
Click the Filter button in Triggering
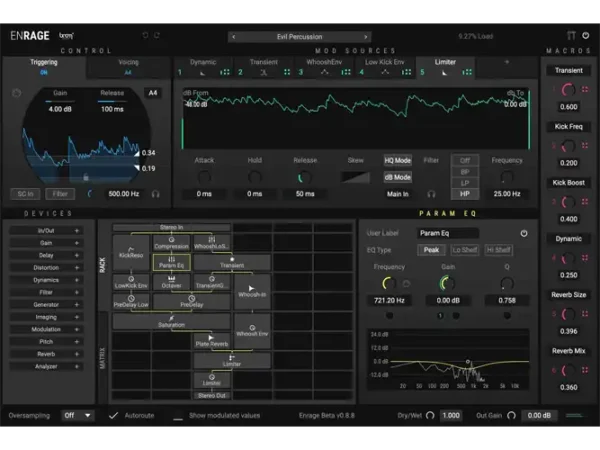[x=60, y=194]
